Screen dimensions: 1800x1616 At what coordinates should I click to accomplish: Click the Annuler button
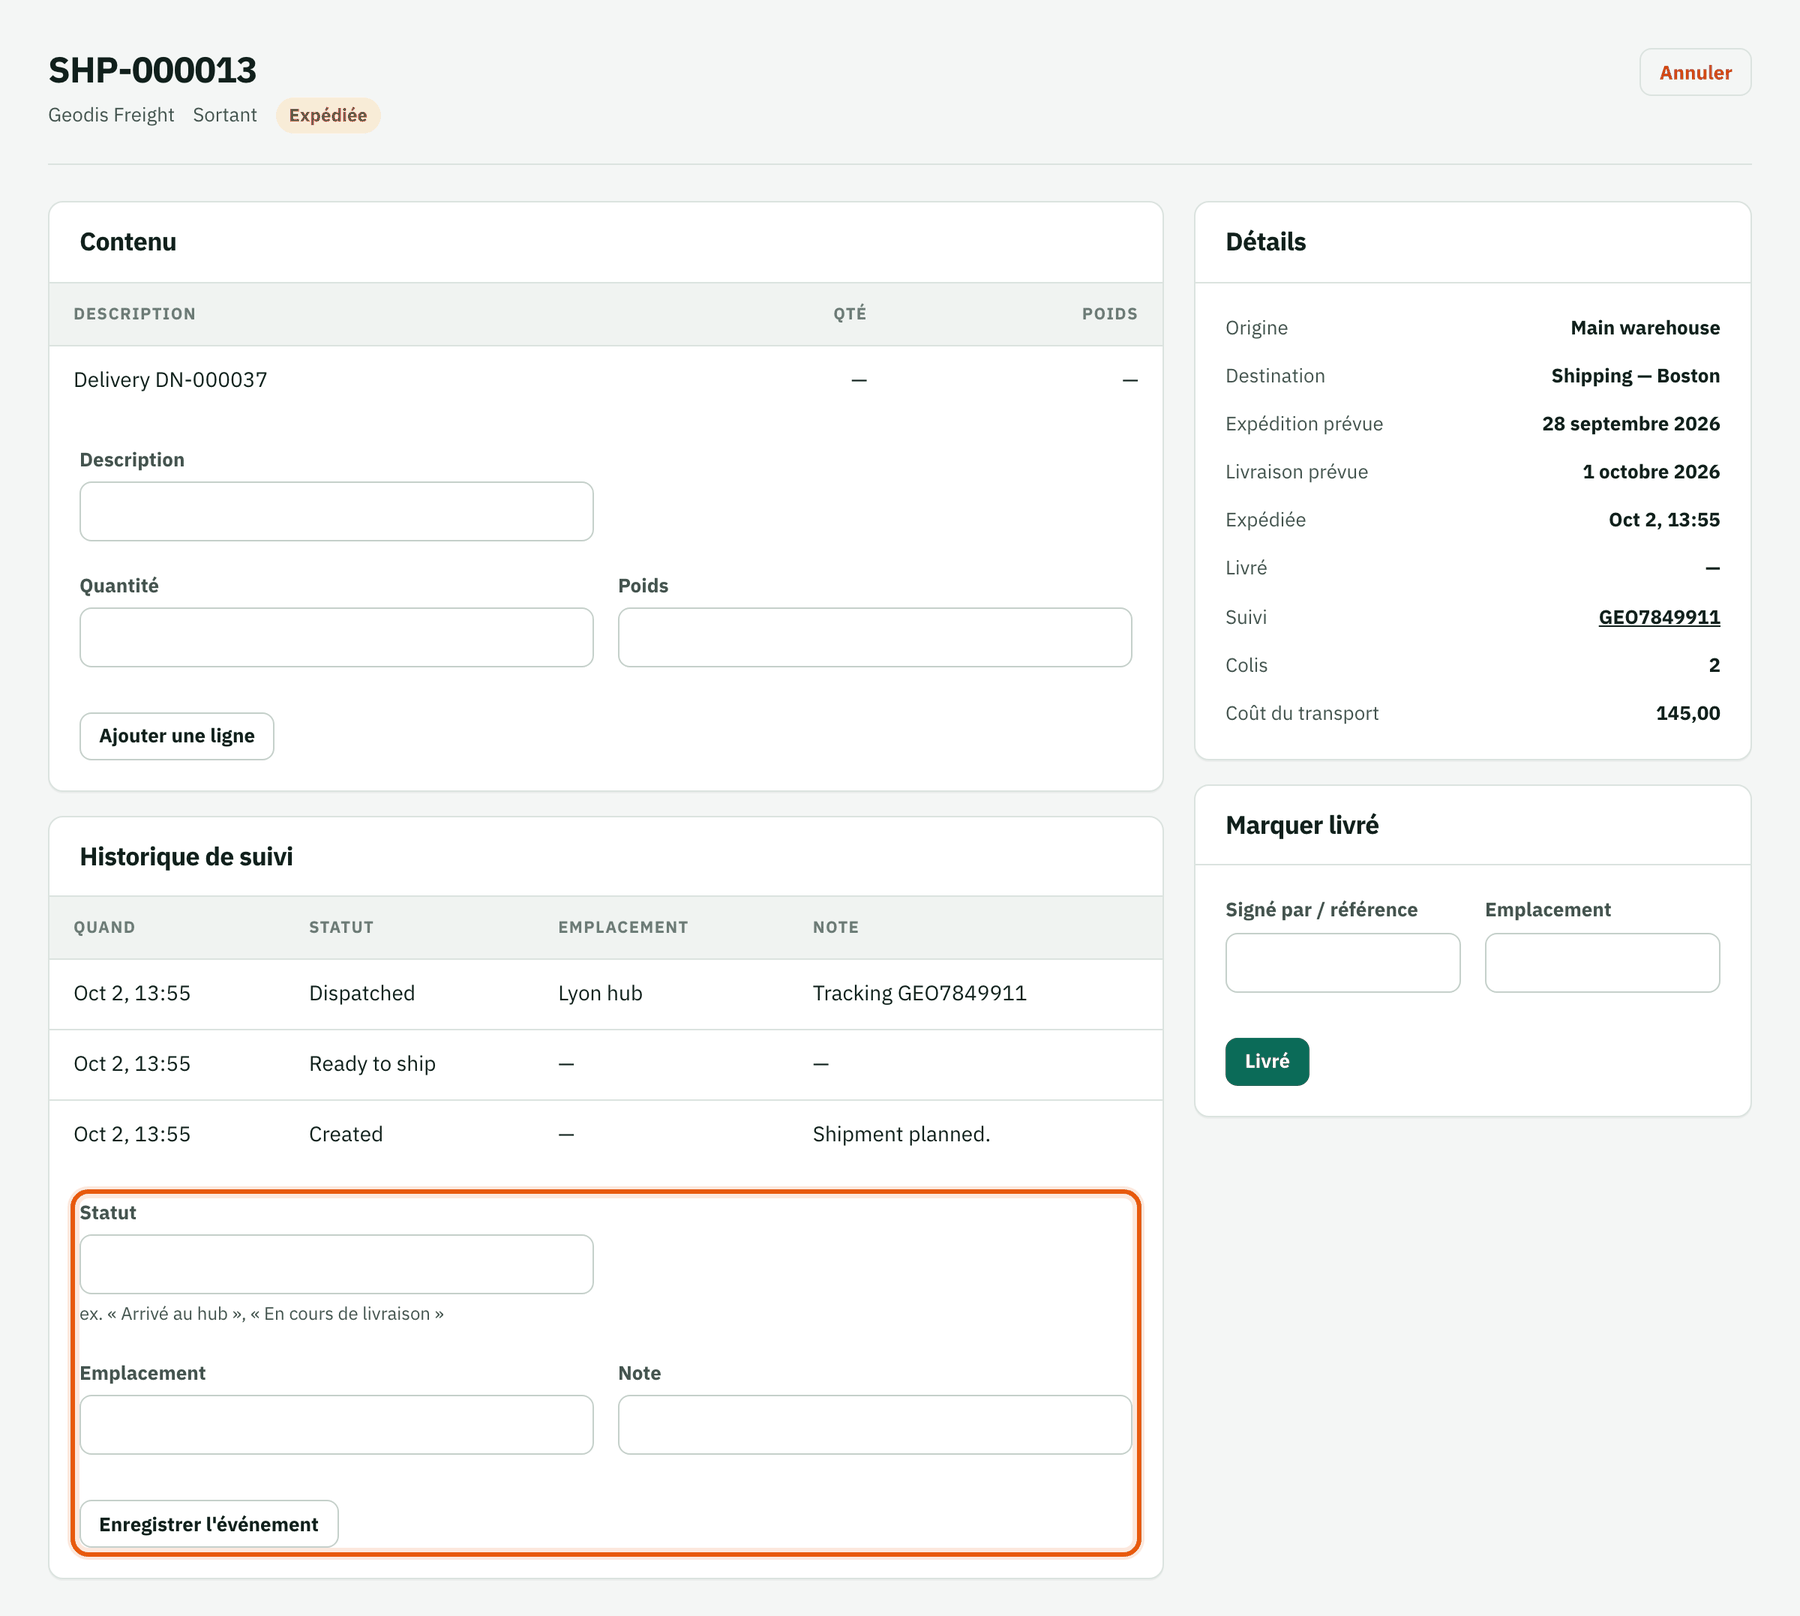click(1695, 72)
